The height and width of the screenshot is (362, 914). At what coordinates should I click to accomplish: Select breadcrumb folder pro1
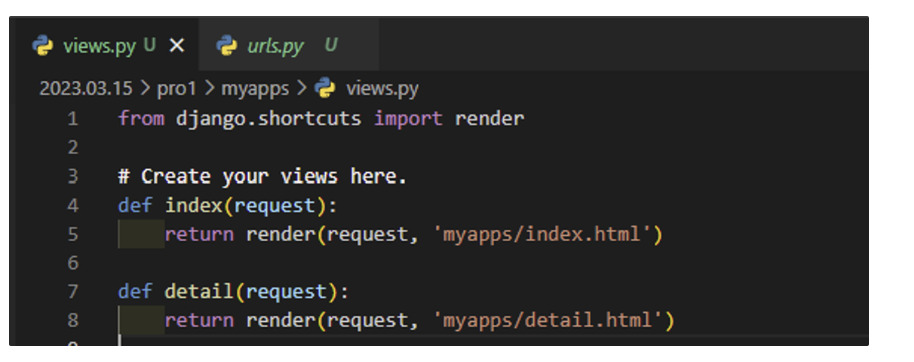(x=177, y=89)
